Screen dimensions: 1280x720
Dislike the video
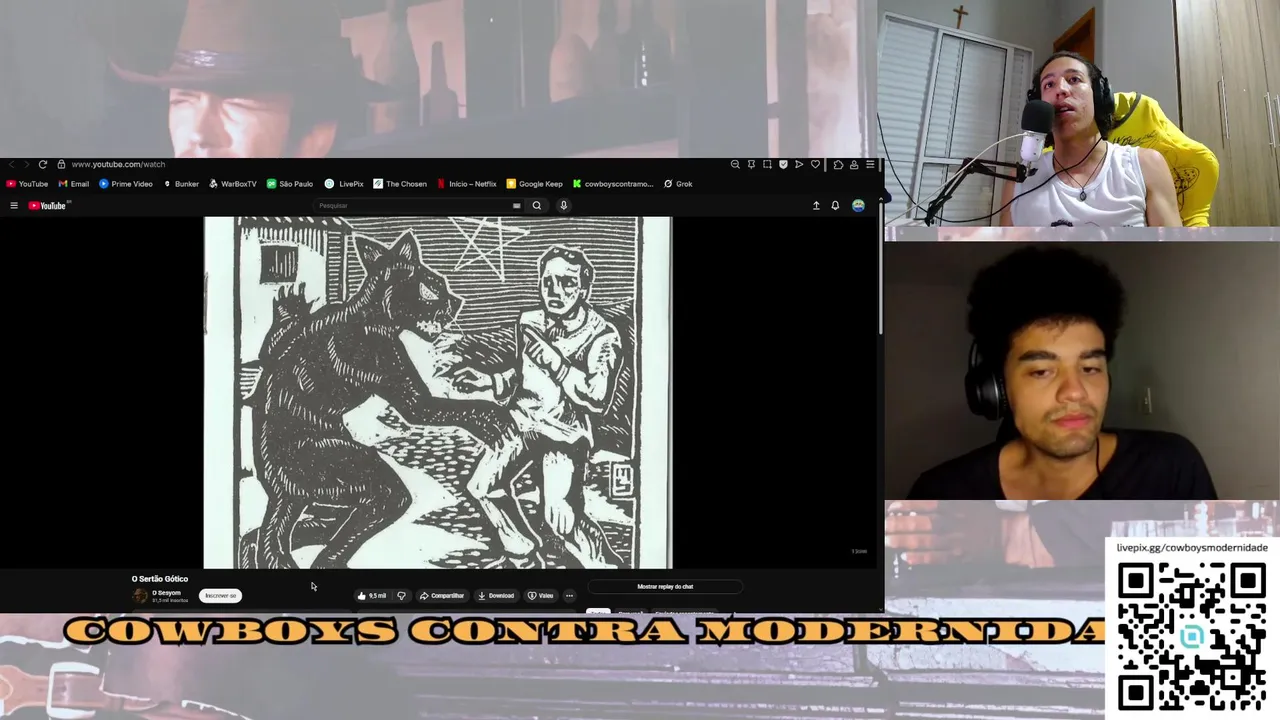401,596
